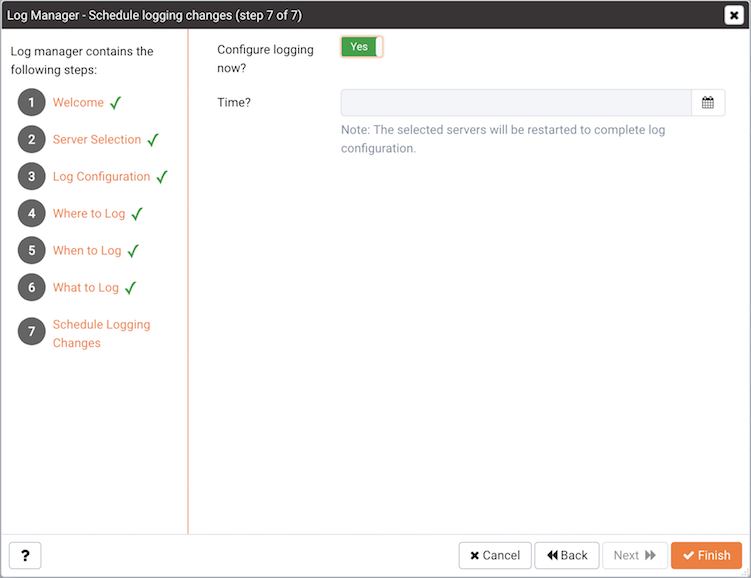751x578 pixels.
Task: Open the Log Configuration step
Action: 101,177
